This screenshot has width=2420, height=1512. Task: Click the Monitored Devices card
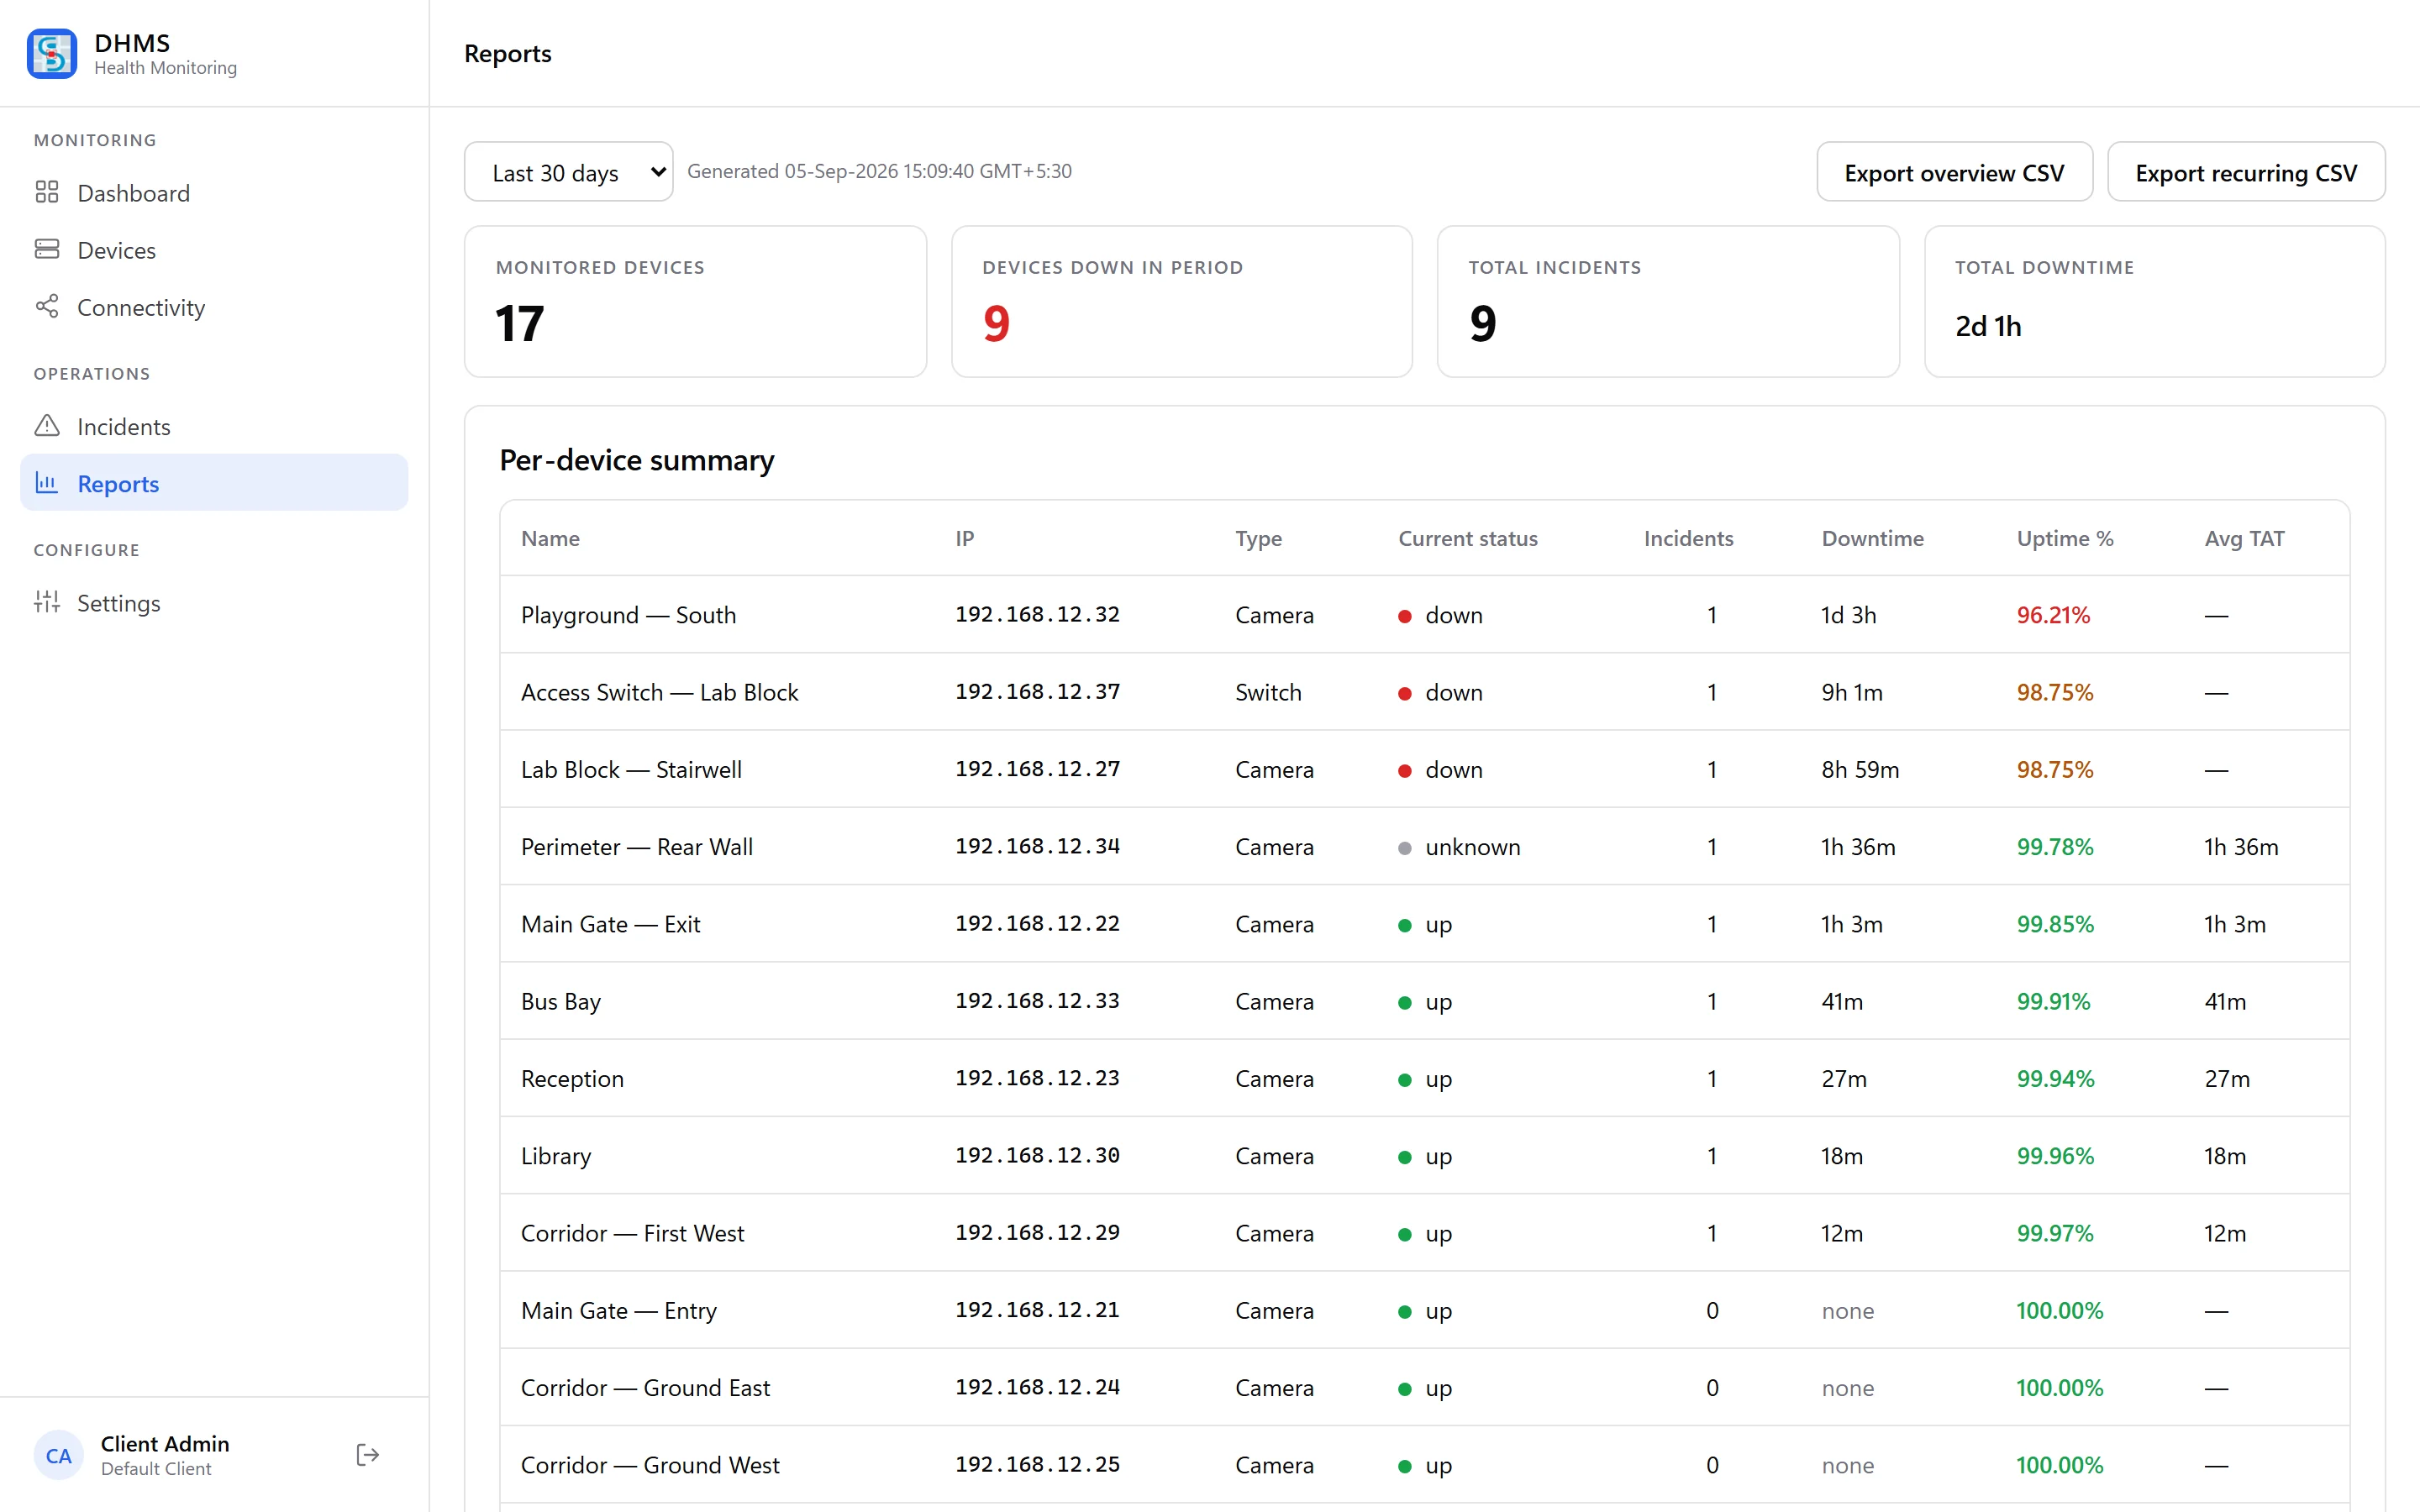[x=695, y=301]
